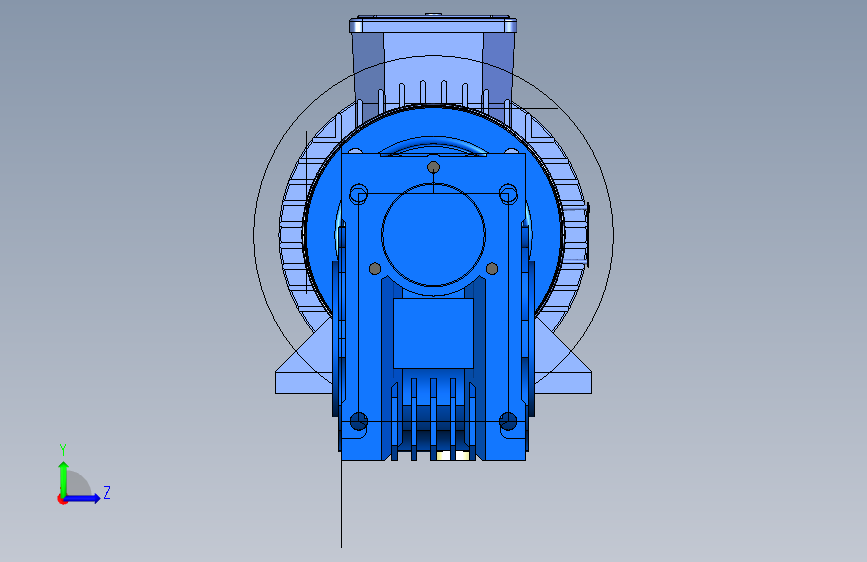
Task: Select the gray bolt hole left of bore
Action: [375, 269]
